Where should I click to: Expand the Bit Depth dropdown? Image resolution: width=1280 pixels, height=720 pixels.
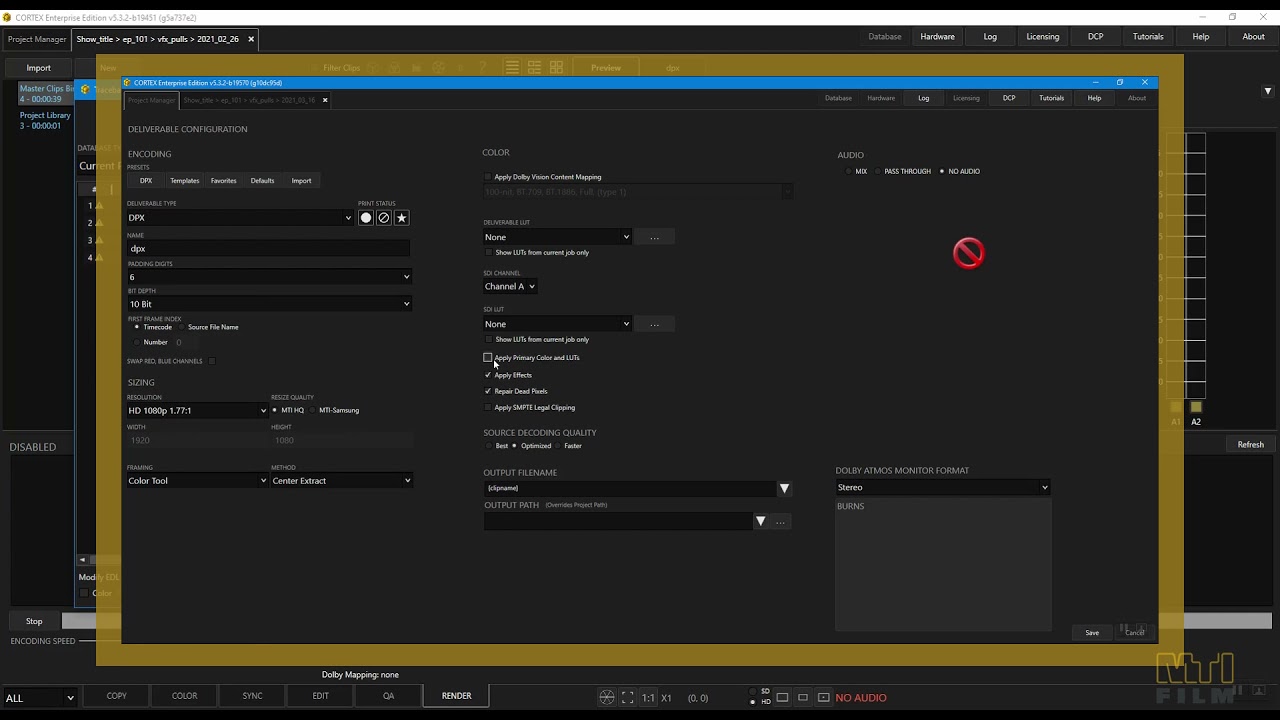[x=268, y=304]
